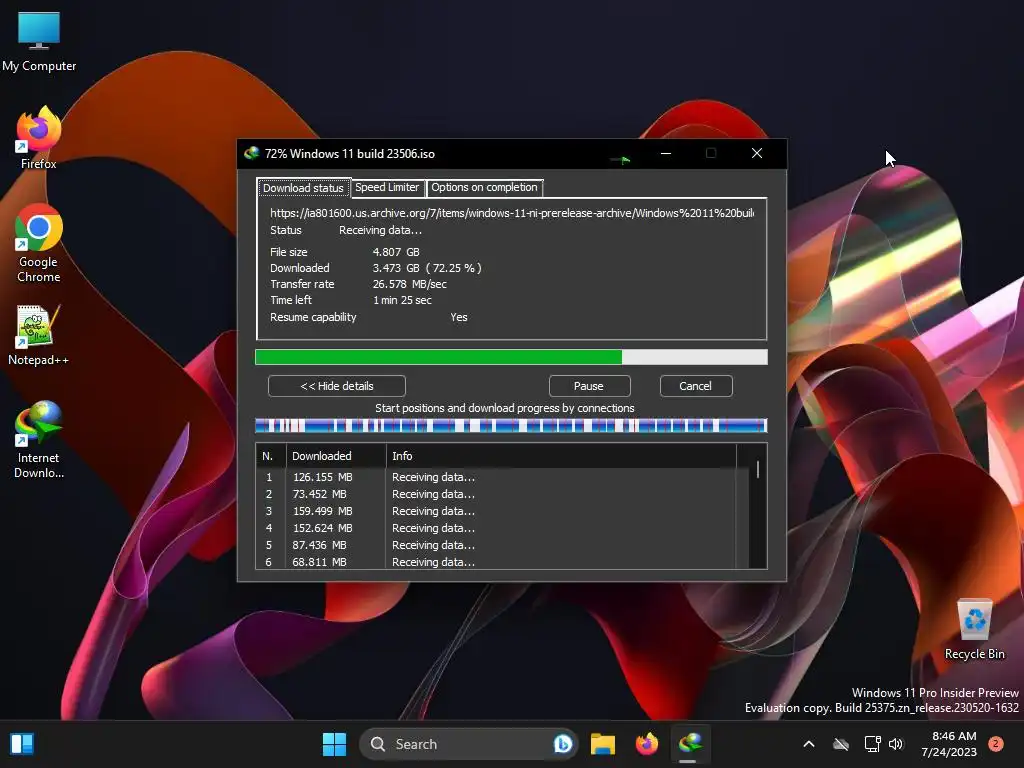Click Time left value 1 min 25 sec
The image size is (1024, 768).
click(402, 300)
